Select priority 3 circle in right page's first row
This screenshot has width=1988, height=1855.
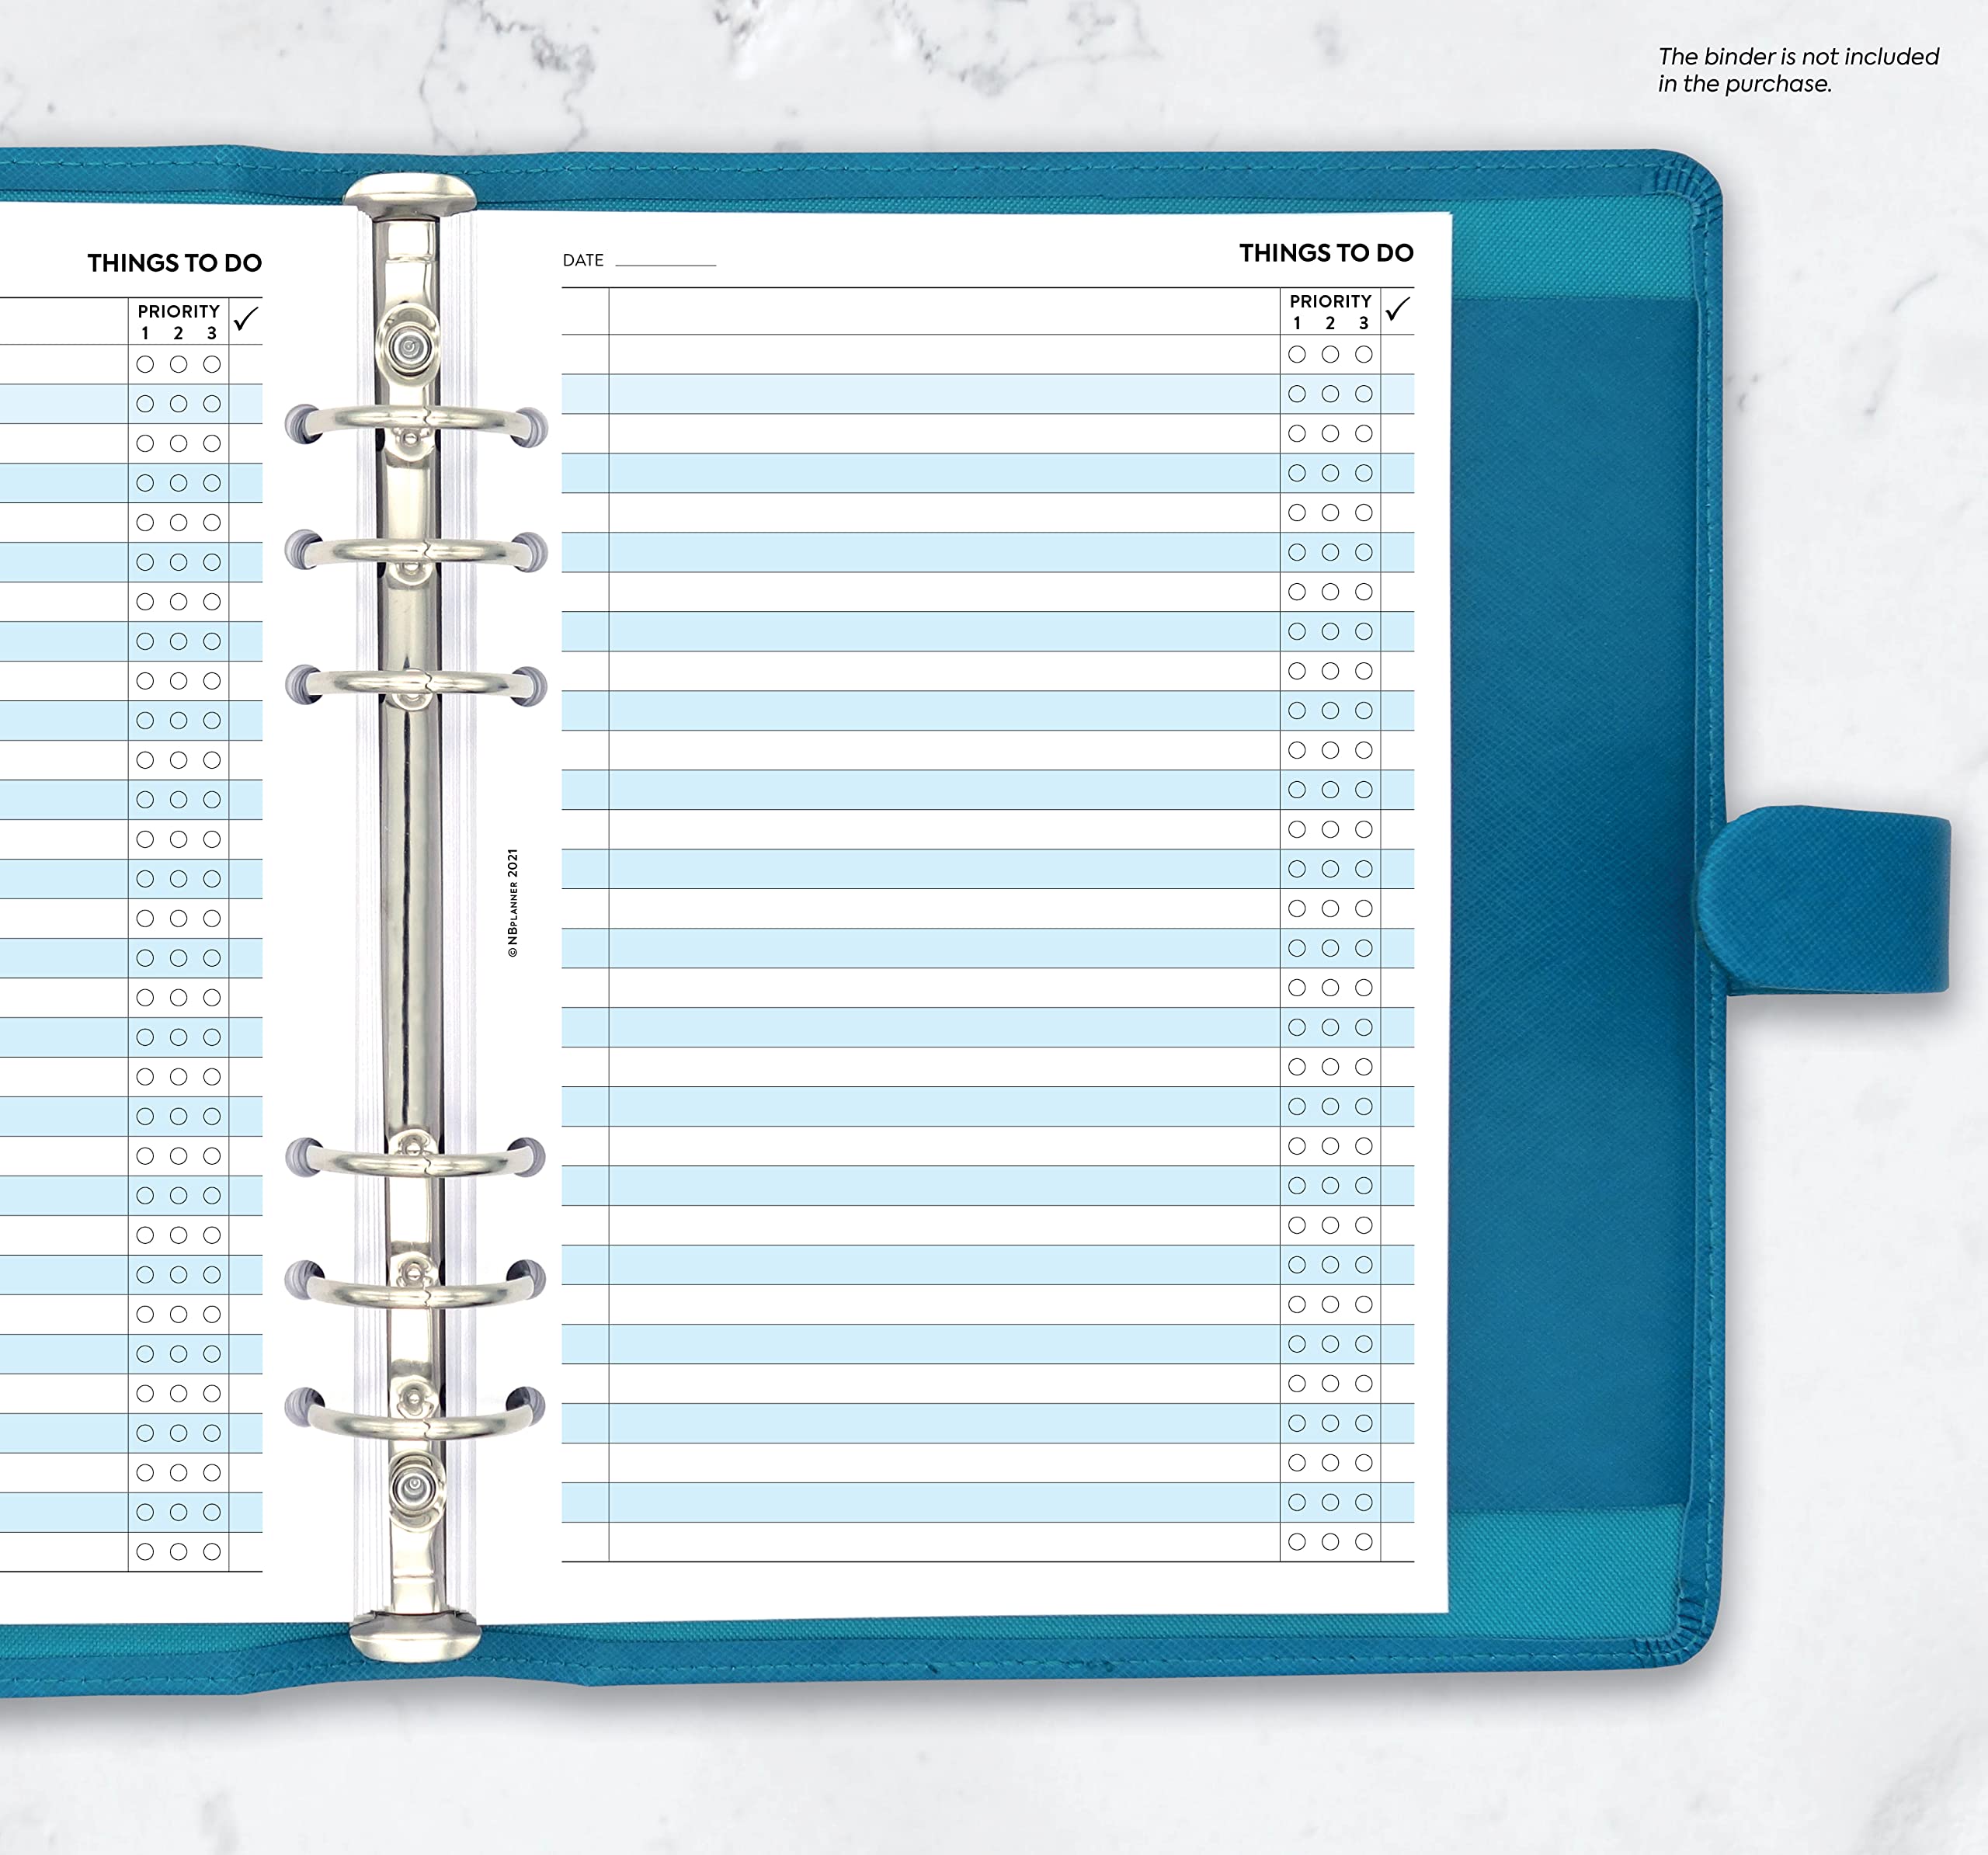point(1363,354)
